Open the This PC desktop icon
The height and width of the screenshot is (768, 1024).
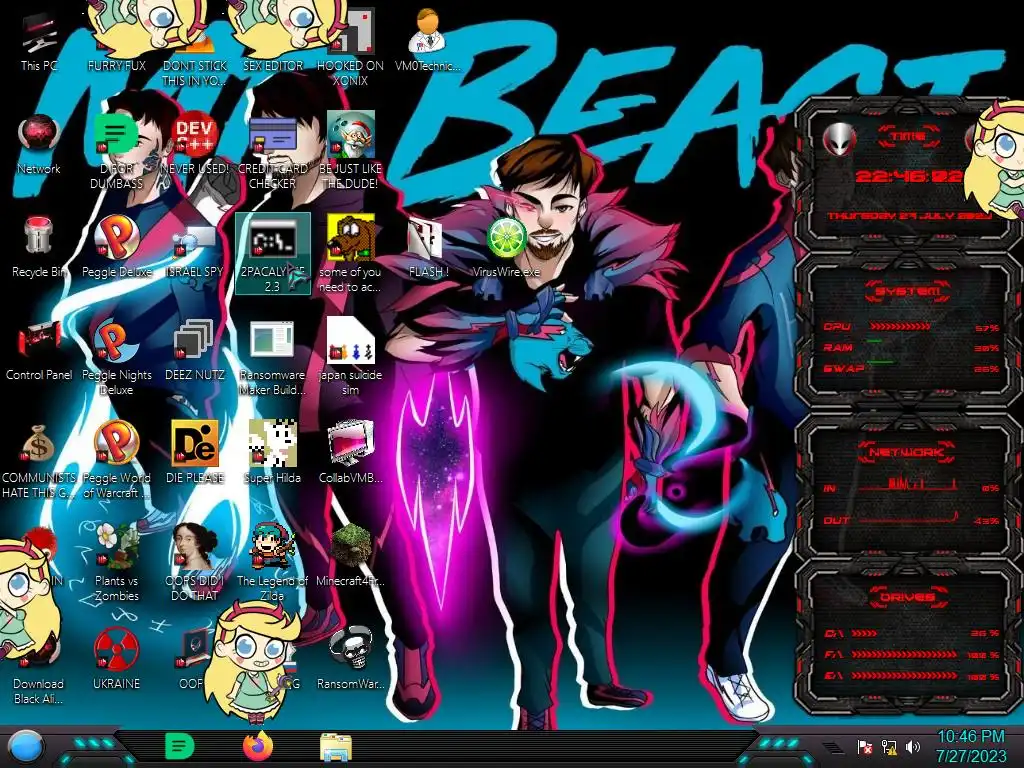tap(39, 40)
